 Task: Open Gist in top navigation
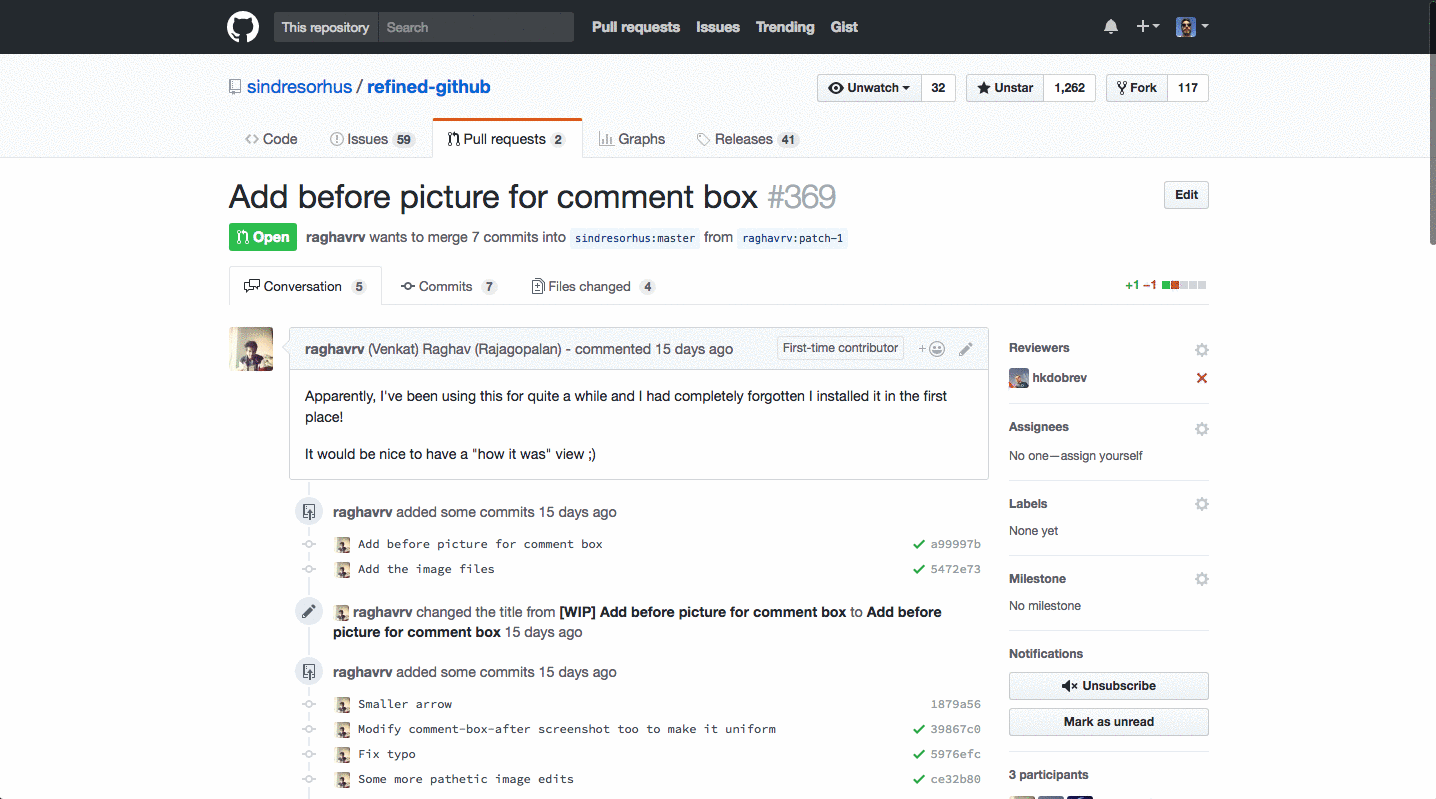click(x=844, y=27)
